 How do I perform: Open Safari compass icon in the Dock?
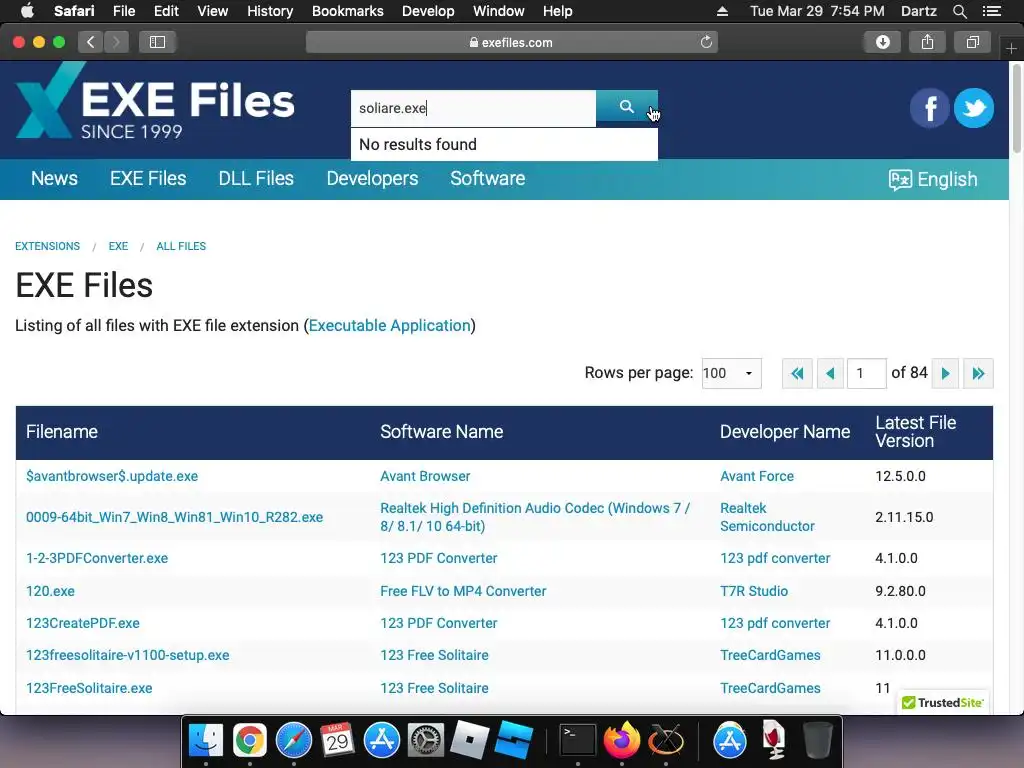tap(294, 741)
